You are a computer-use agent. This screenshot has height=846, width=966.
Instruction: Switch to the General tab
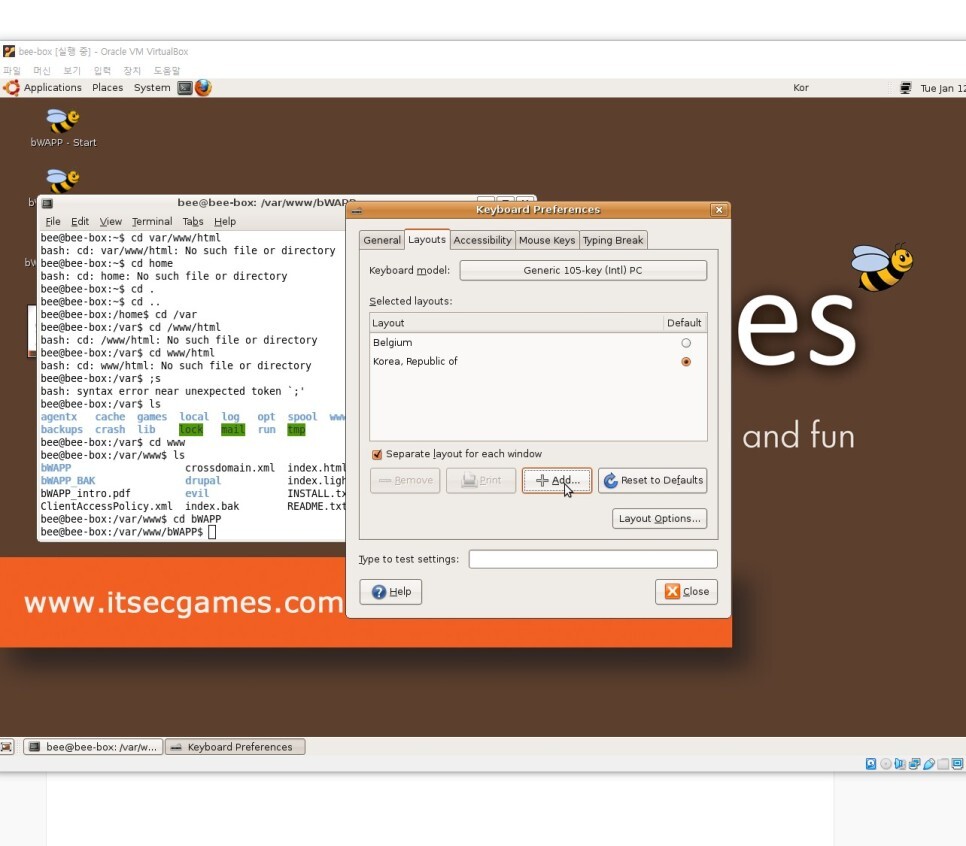(x=381, y=240)
